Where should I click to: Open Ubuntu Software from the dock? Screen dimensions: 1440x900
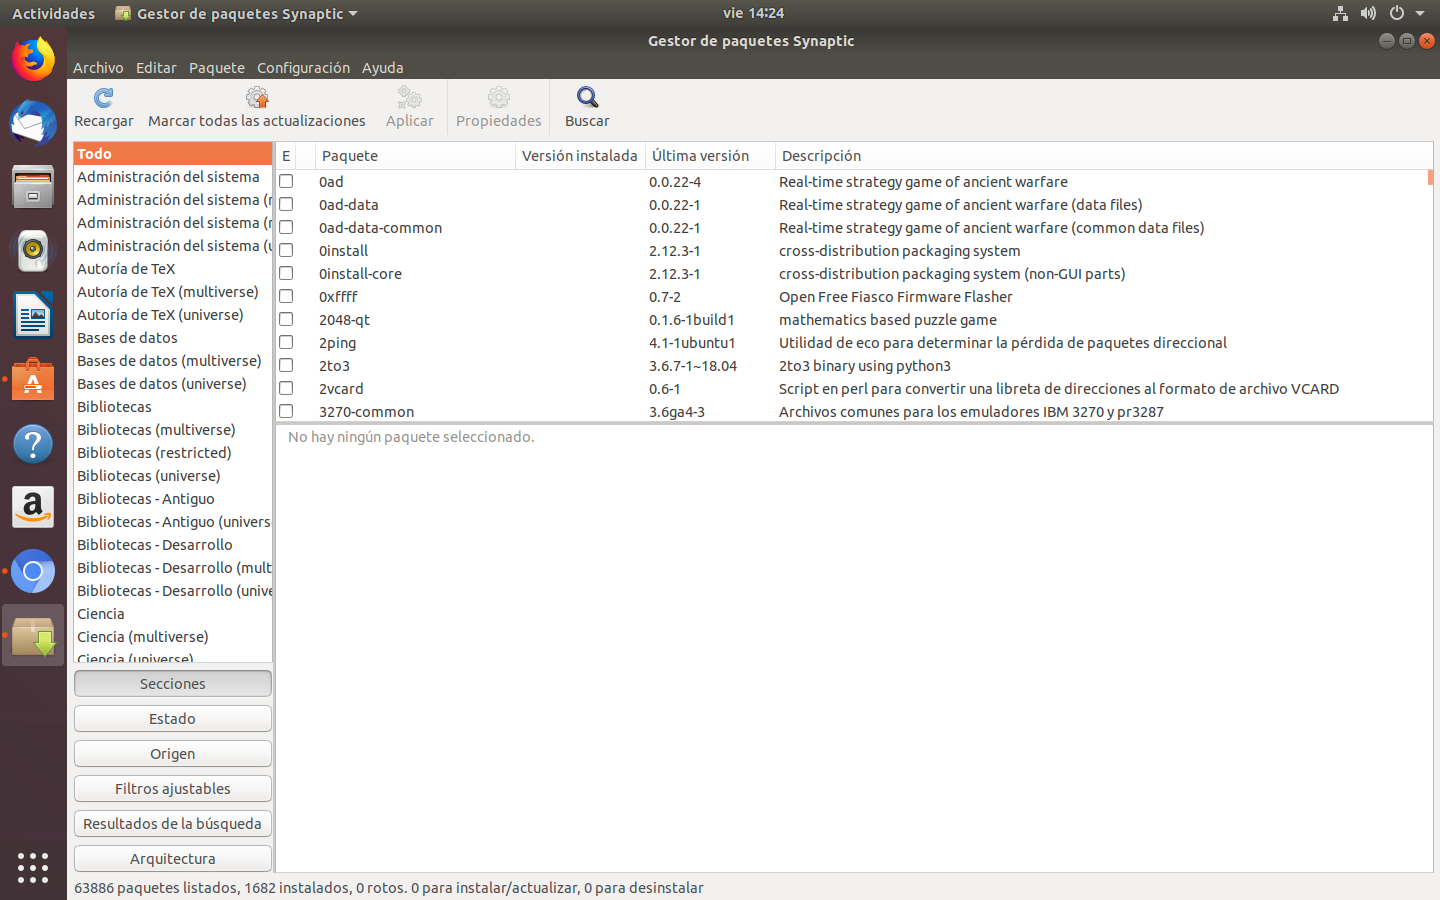(x=33, y=379)
